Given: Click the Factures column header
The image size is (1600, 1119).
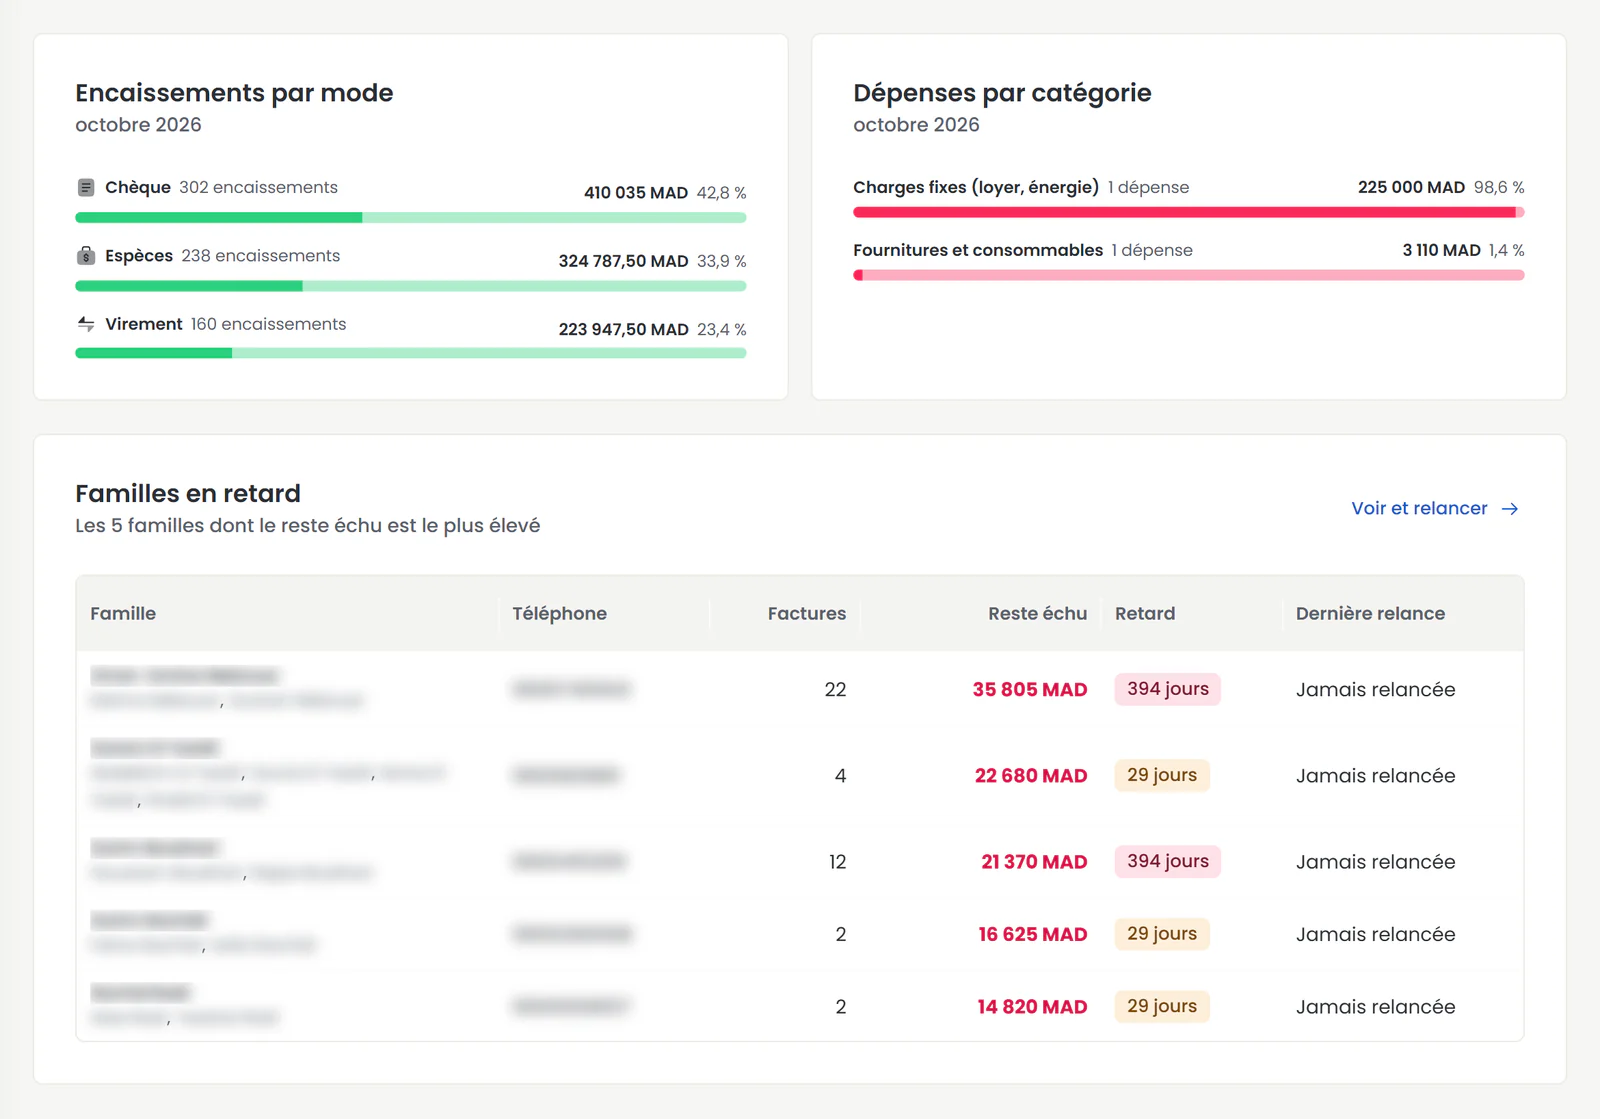Looking at the screenshot, I should [807, 613].
